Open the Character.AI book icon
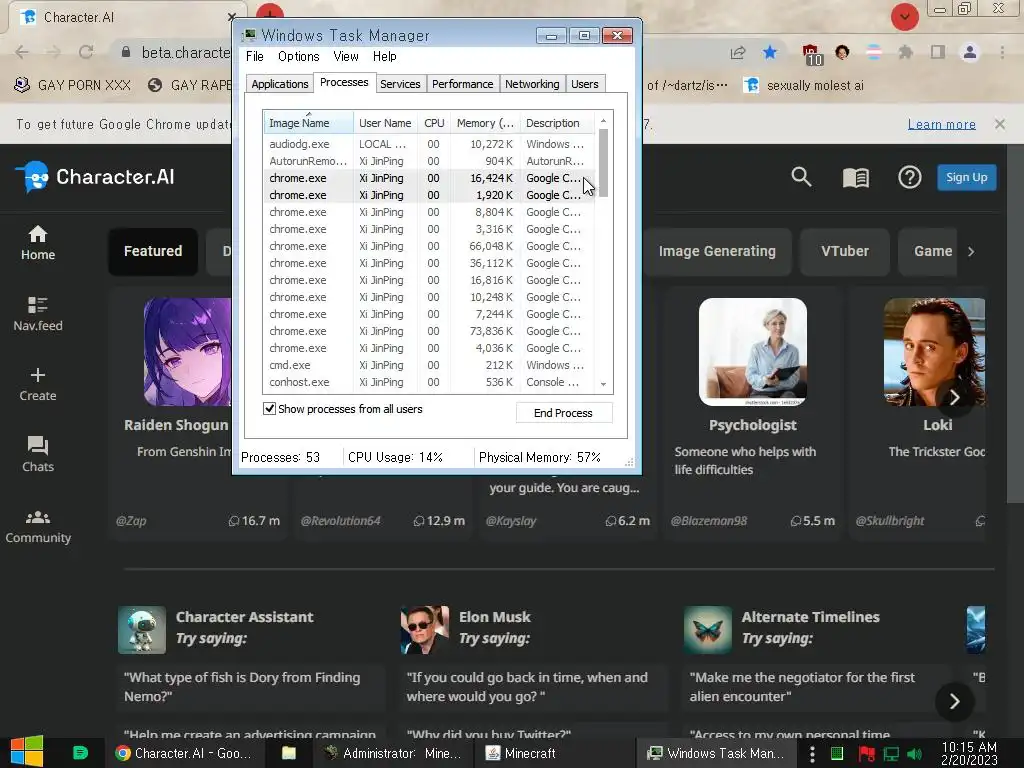This screenshot has height=768, width=1024. point(856,178)
